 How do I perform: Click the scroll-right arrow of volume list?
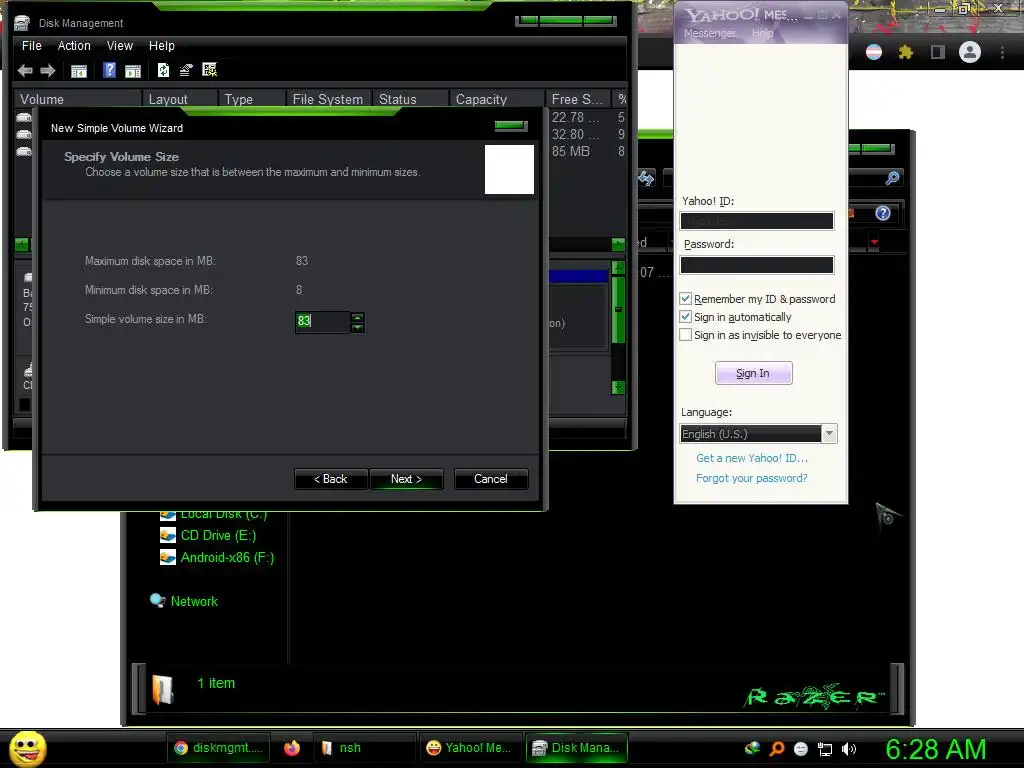tap(618, 245)
